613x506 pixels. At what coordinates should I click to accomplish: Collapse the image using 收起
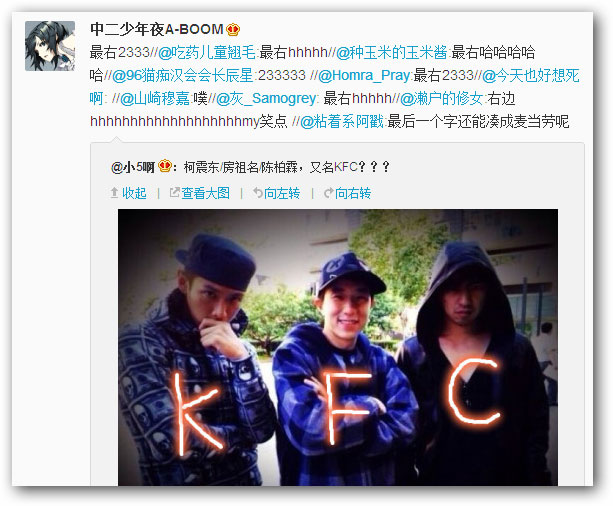134,193
